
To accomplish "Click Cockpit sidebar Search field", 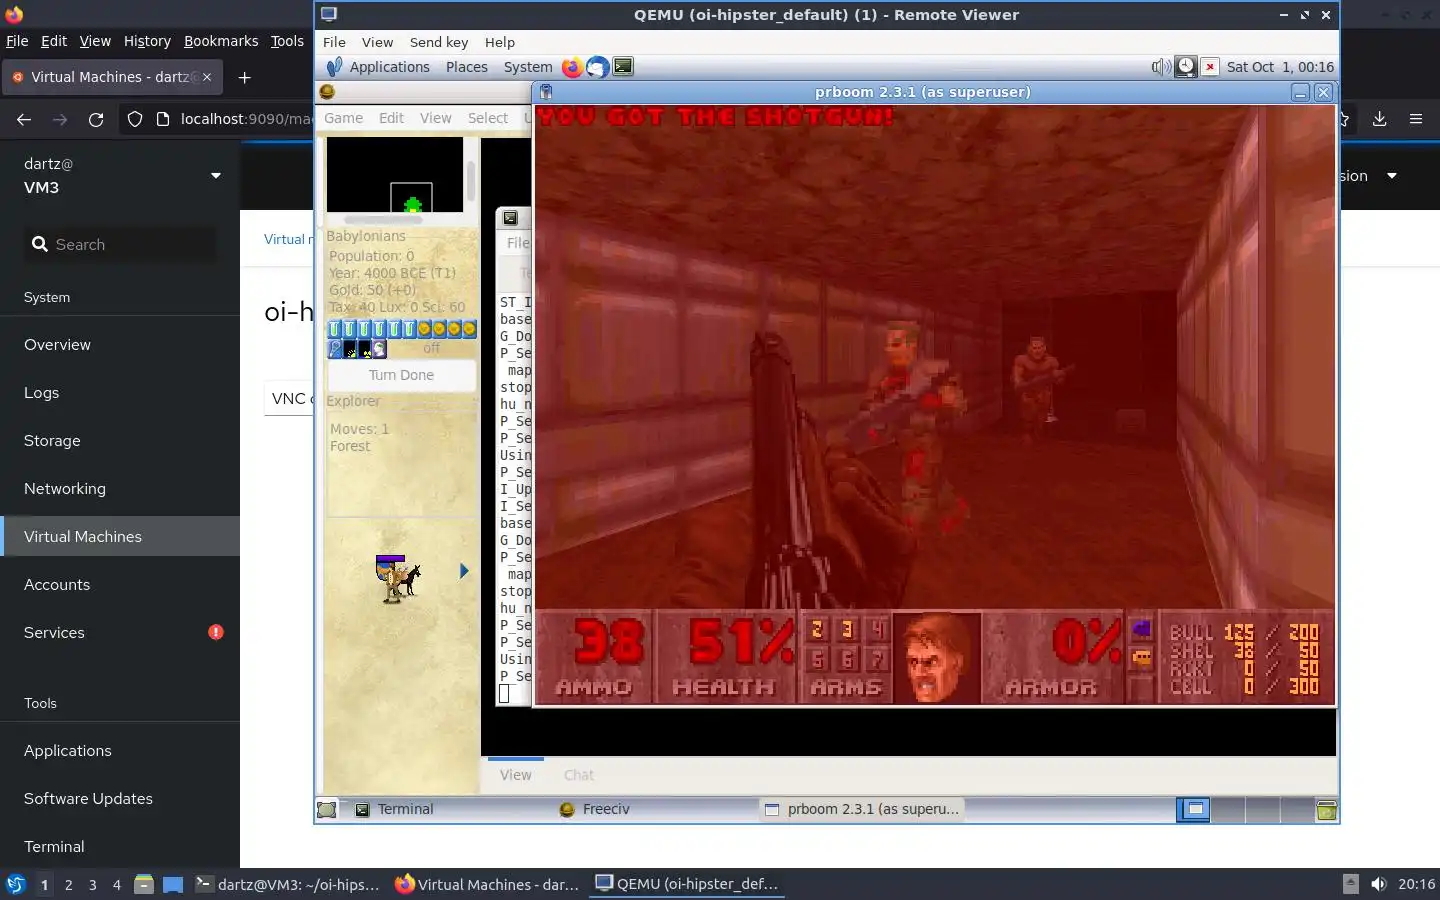I will pyautogui.click(x=120, y=245).
